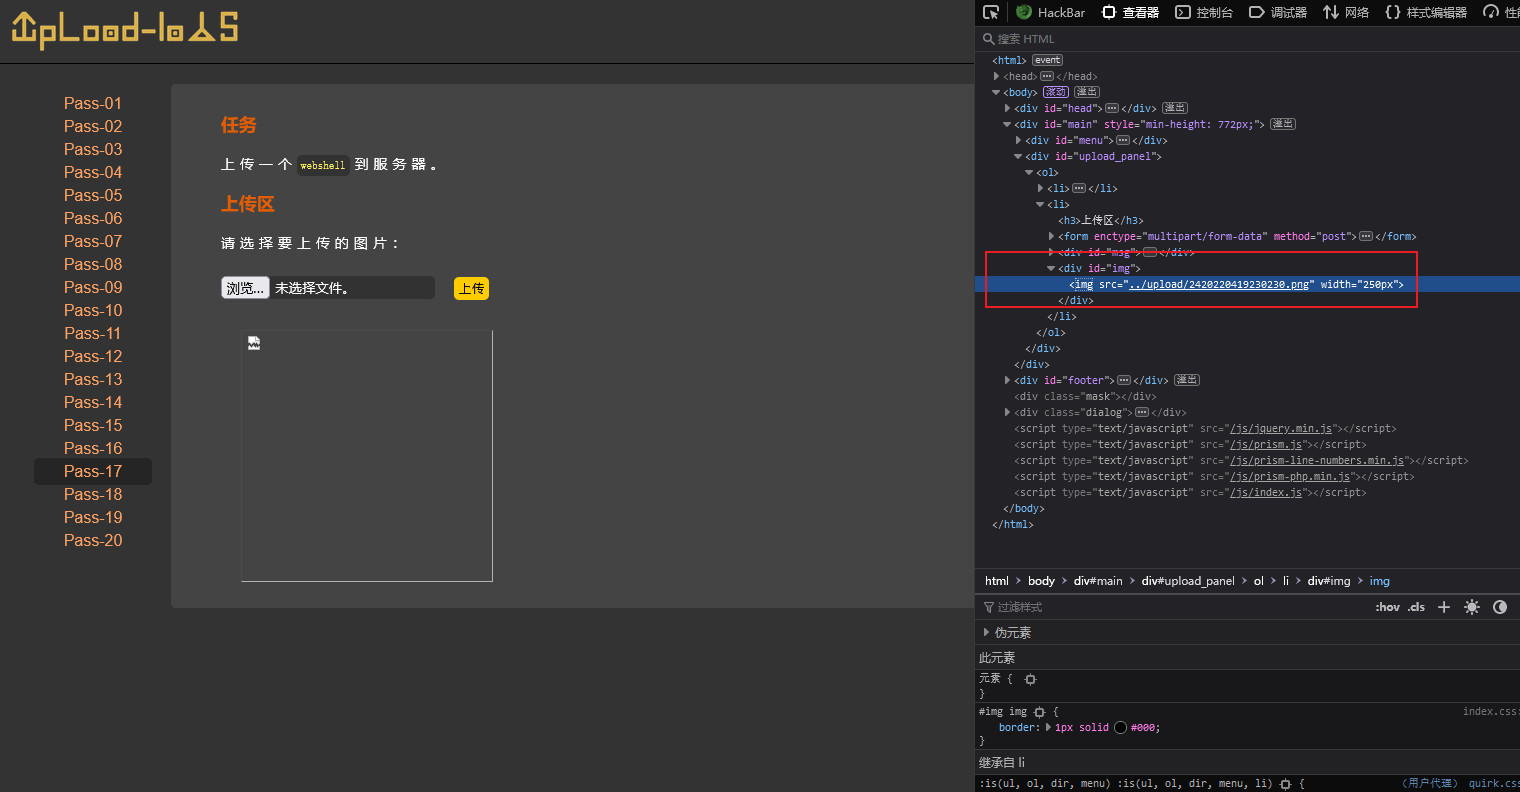Click the Upload-labs logo
Screen dimensions: 1520x792
(x=125, y=28)
